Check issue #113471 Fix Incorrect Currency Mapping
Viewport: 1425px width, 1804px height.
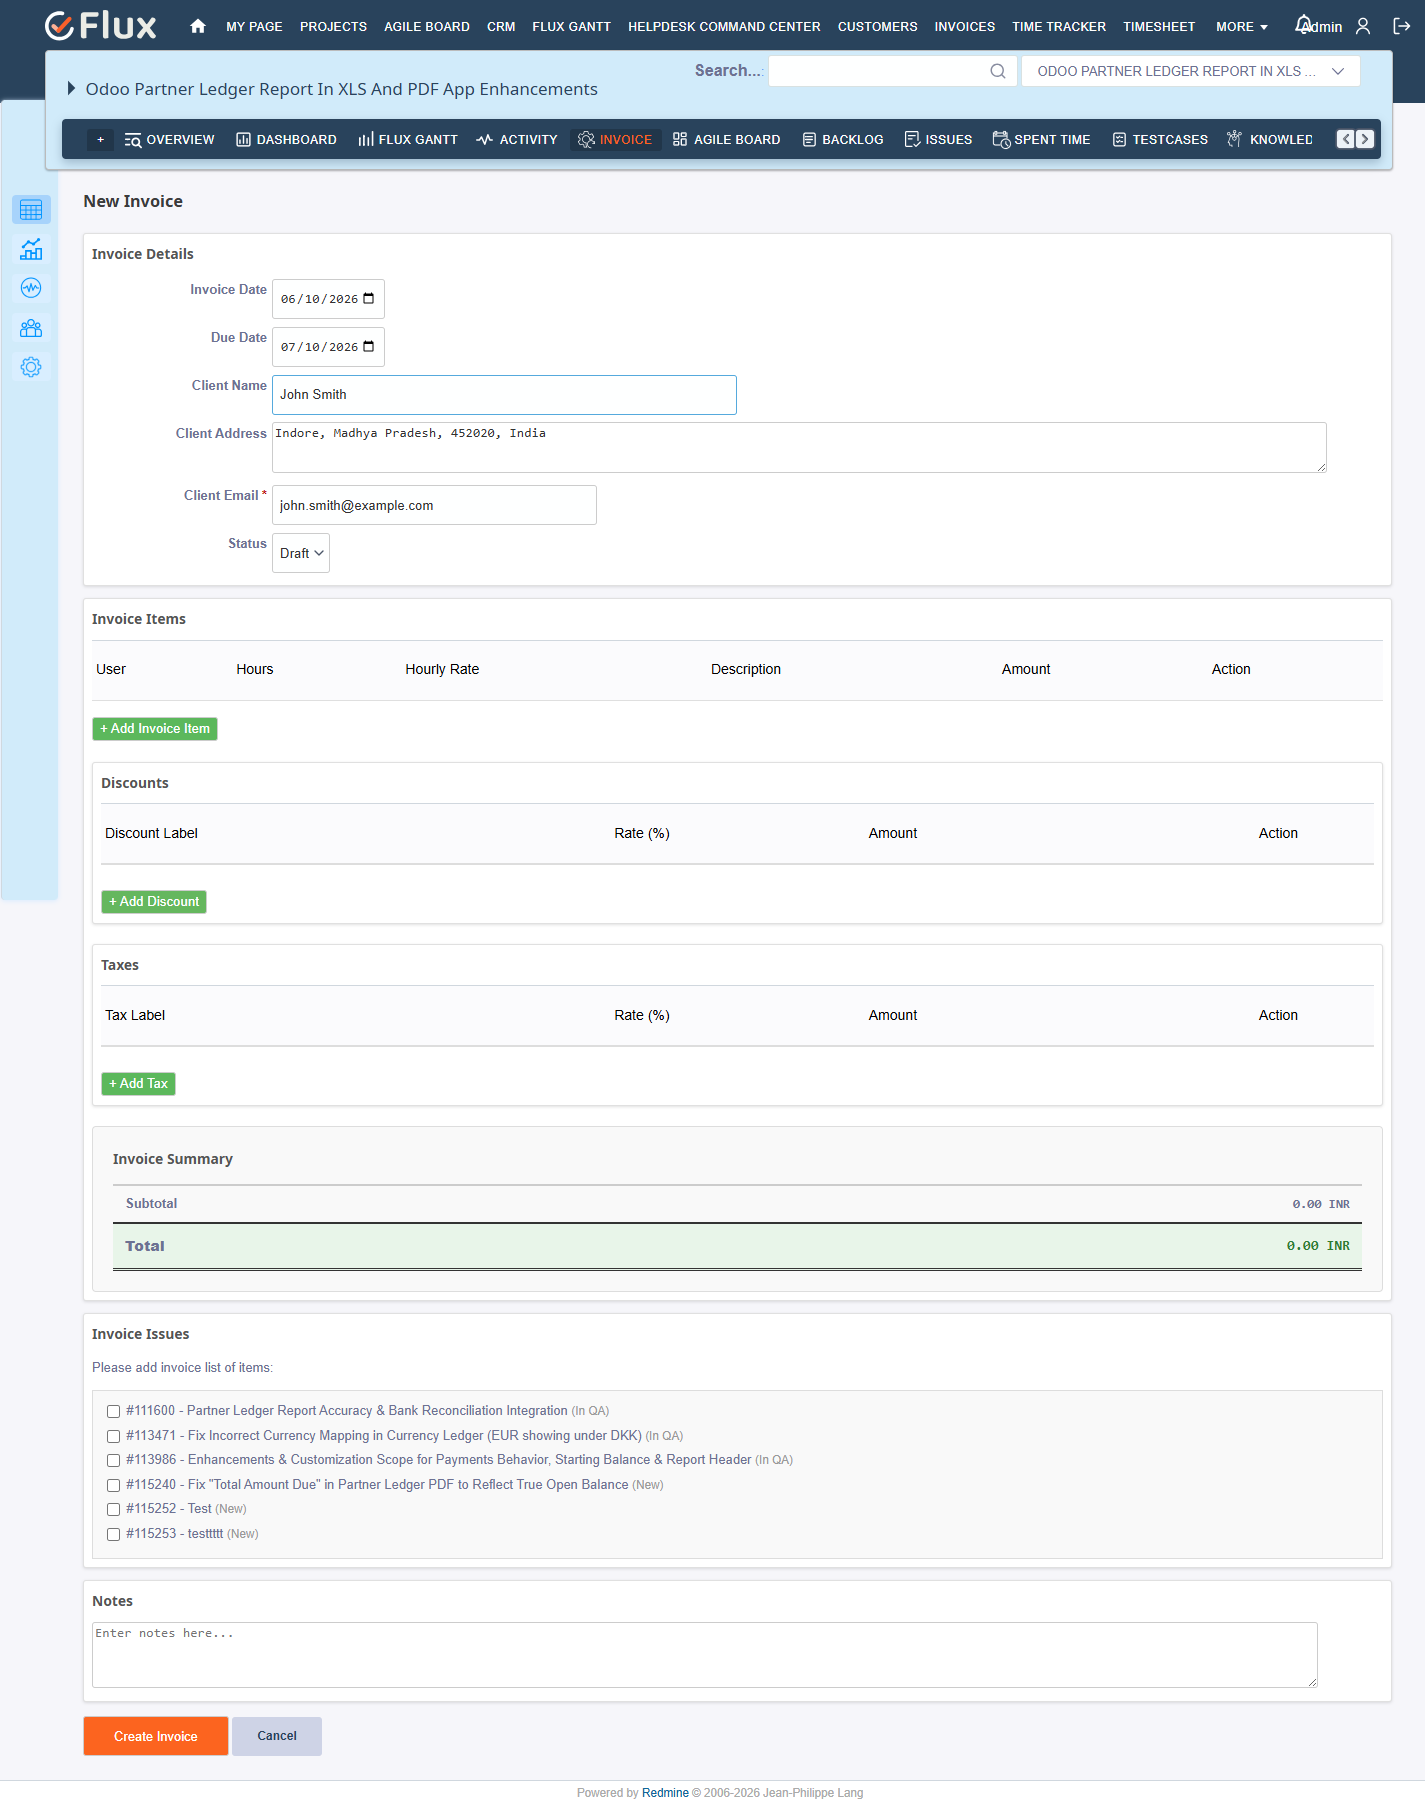[114, 1436]
